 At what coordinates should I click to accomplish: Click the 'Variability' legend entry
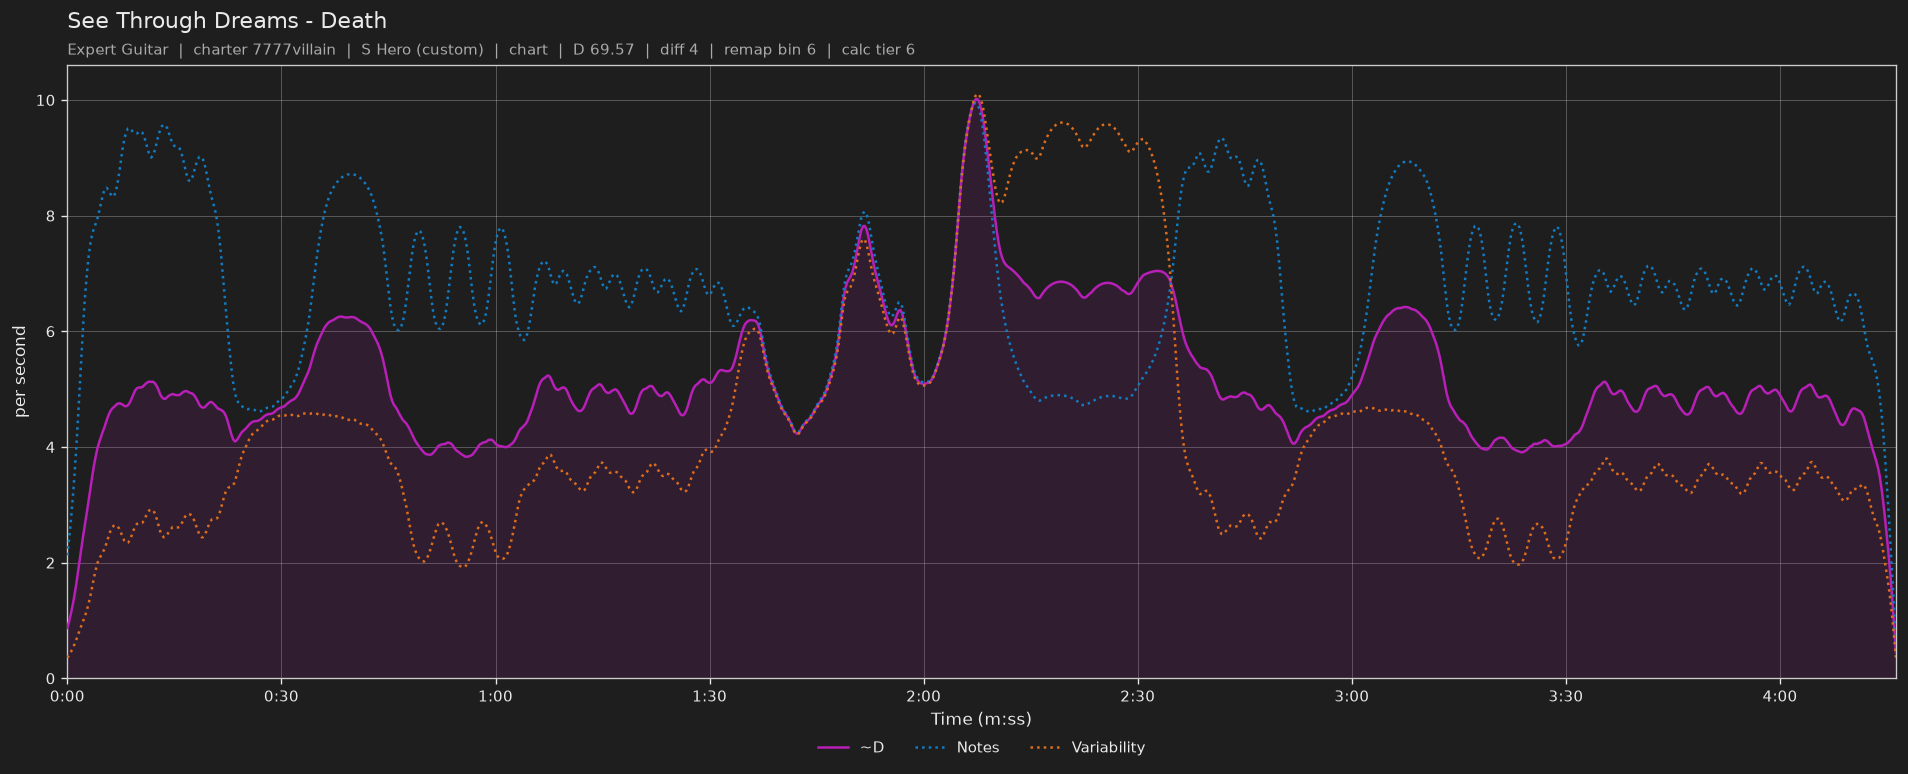click(1087, 747)
